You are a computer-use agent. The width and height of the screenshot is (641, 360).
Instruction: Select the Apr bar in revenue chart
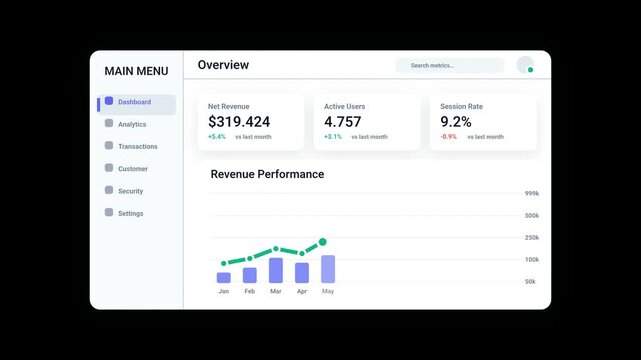pos(302,273)
